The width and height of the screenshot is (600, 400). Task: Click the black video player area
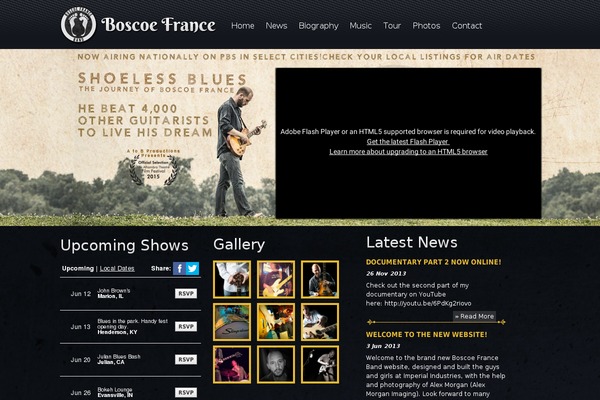click(408, 143)
